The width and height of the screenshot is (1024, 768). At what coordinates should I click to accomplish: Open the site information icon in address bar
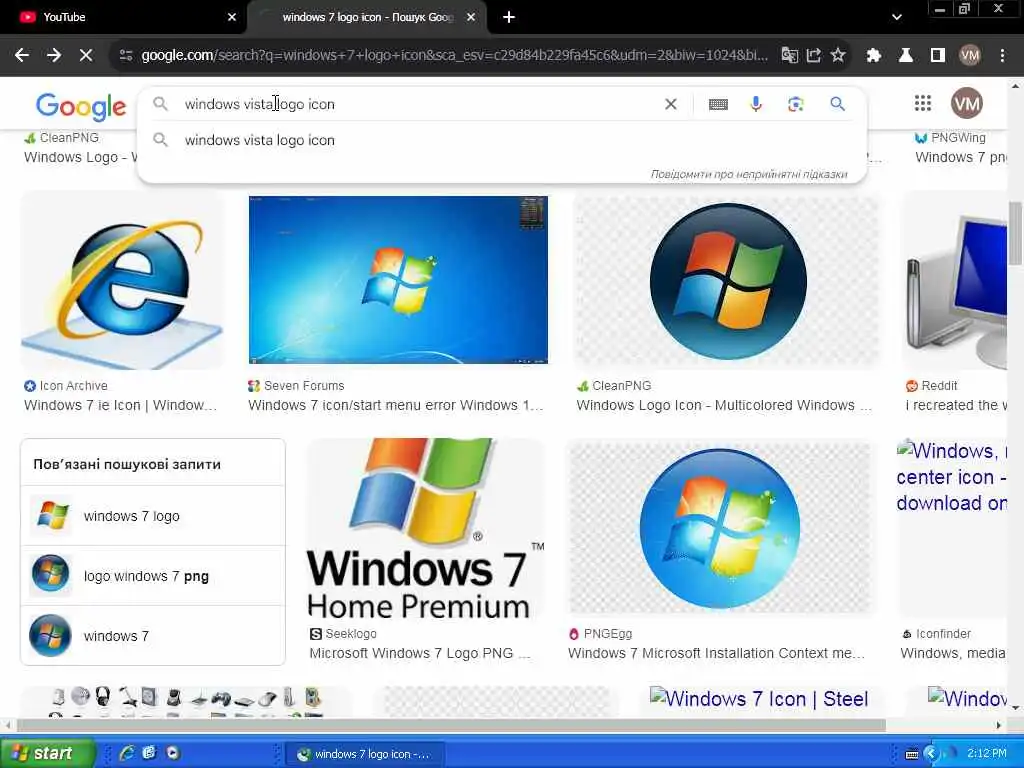126,56
